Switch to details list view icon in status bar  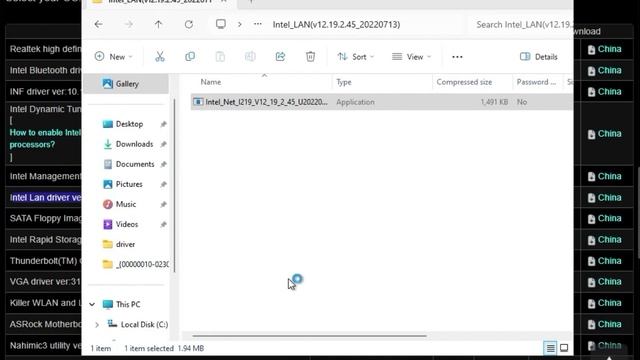(550, 348)
